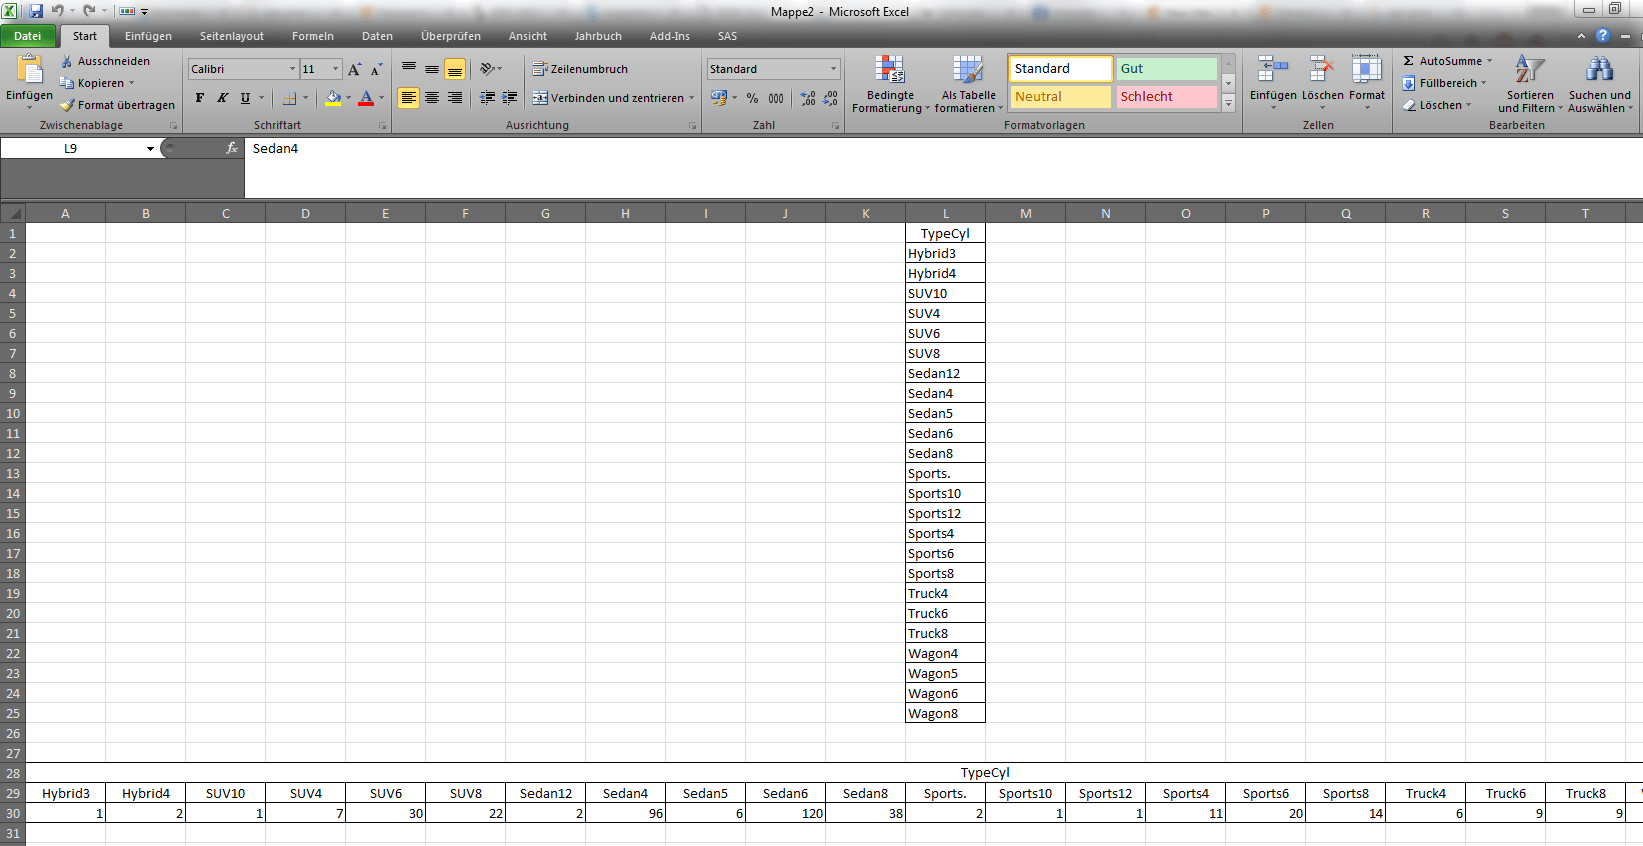1643x846 pixels.
Task: Open Als Tabelle formatieren
Action: [x=967, y=84]
